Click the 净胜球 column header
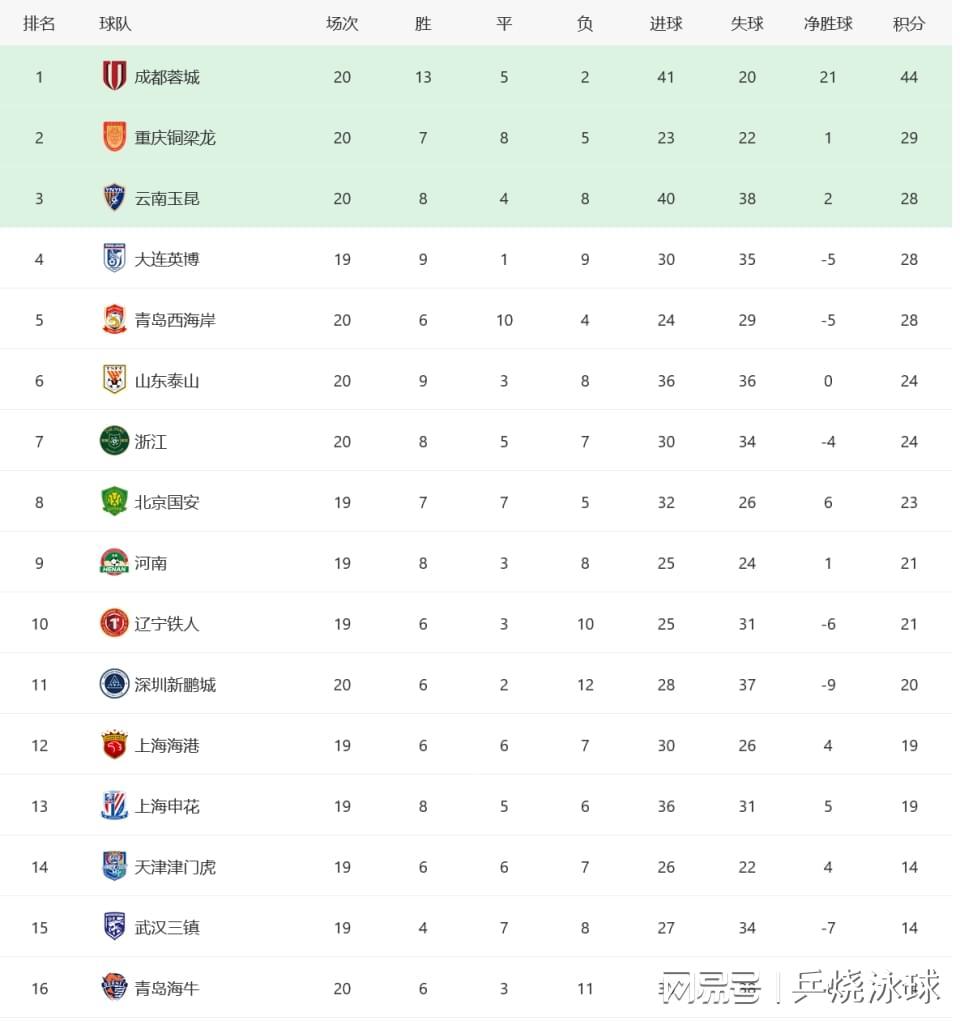Image resolution: width=960 pixels, height=1021 pixels. 828,24
